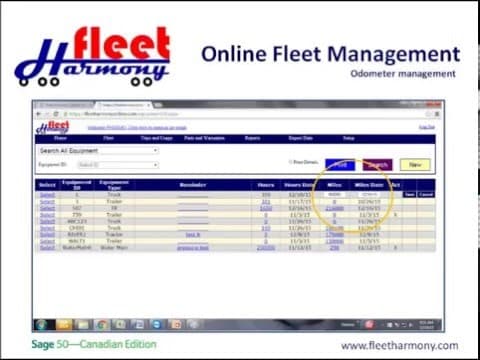Open the 1050 hours link
Viewport: 480px width, 360px height.
click(266, 208)
